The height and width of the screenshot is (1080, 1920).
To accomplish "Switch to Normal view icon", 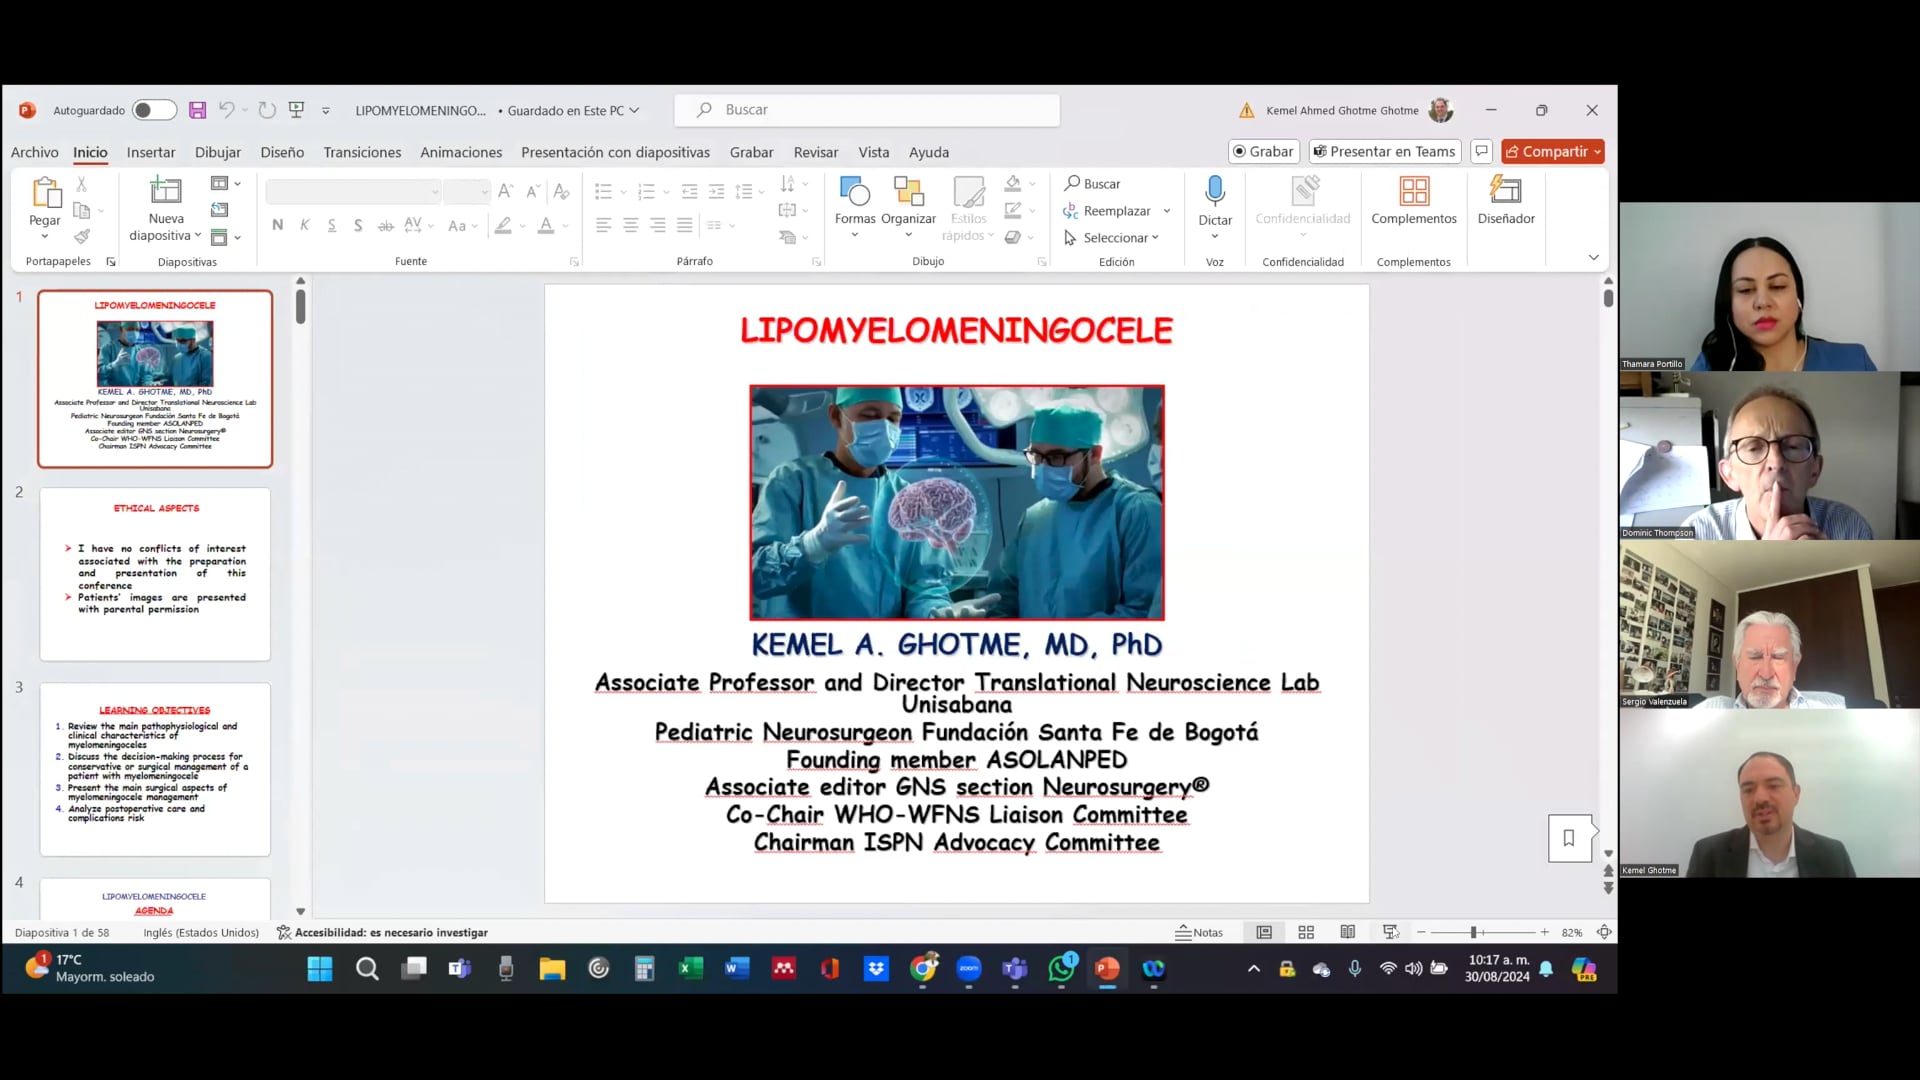I will pyautogui.click(x=1264, y=932).
